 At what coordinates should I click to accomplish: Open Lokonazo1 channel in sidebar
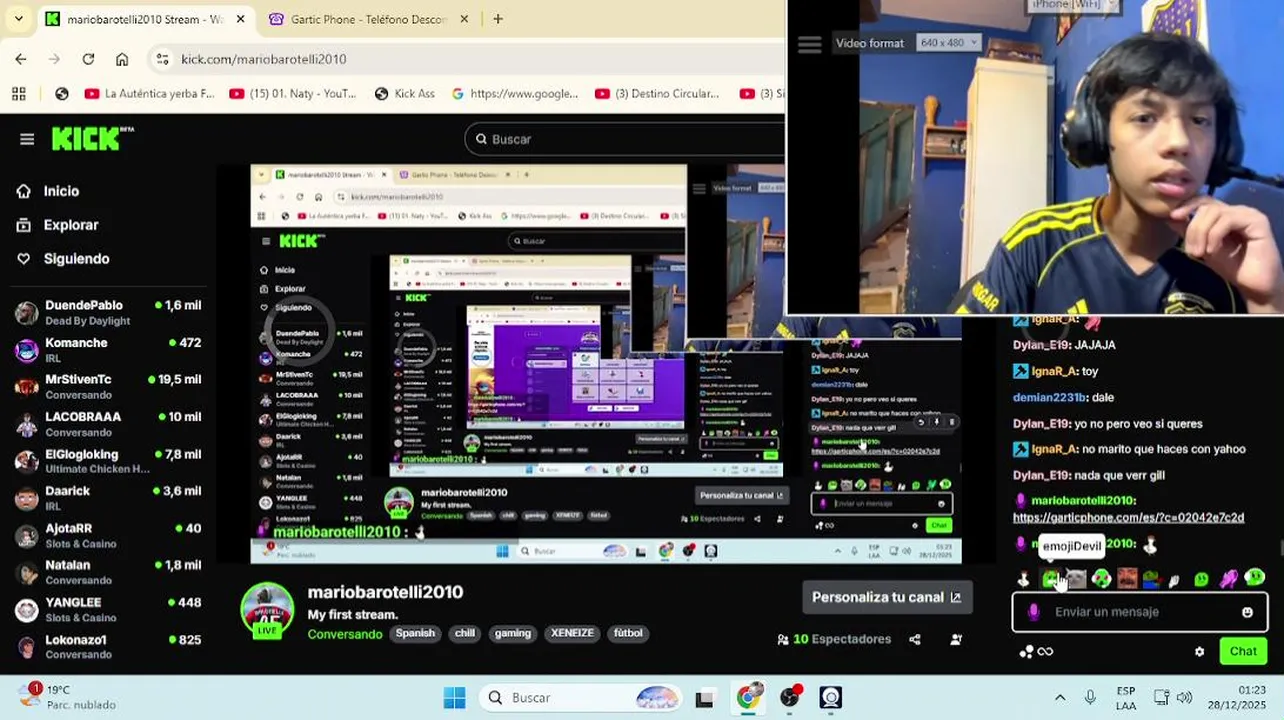tap(108, 647)
